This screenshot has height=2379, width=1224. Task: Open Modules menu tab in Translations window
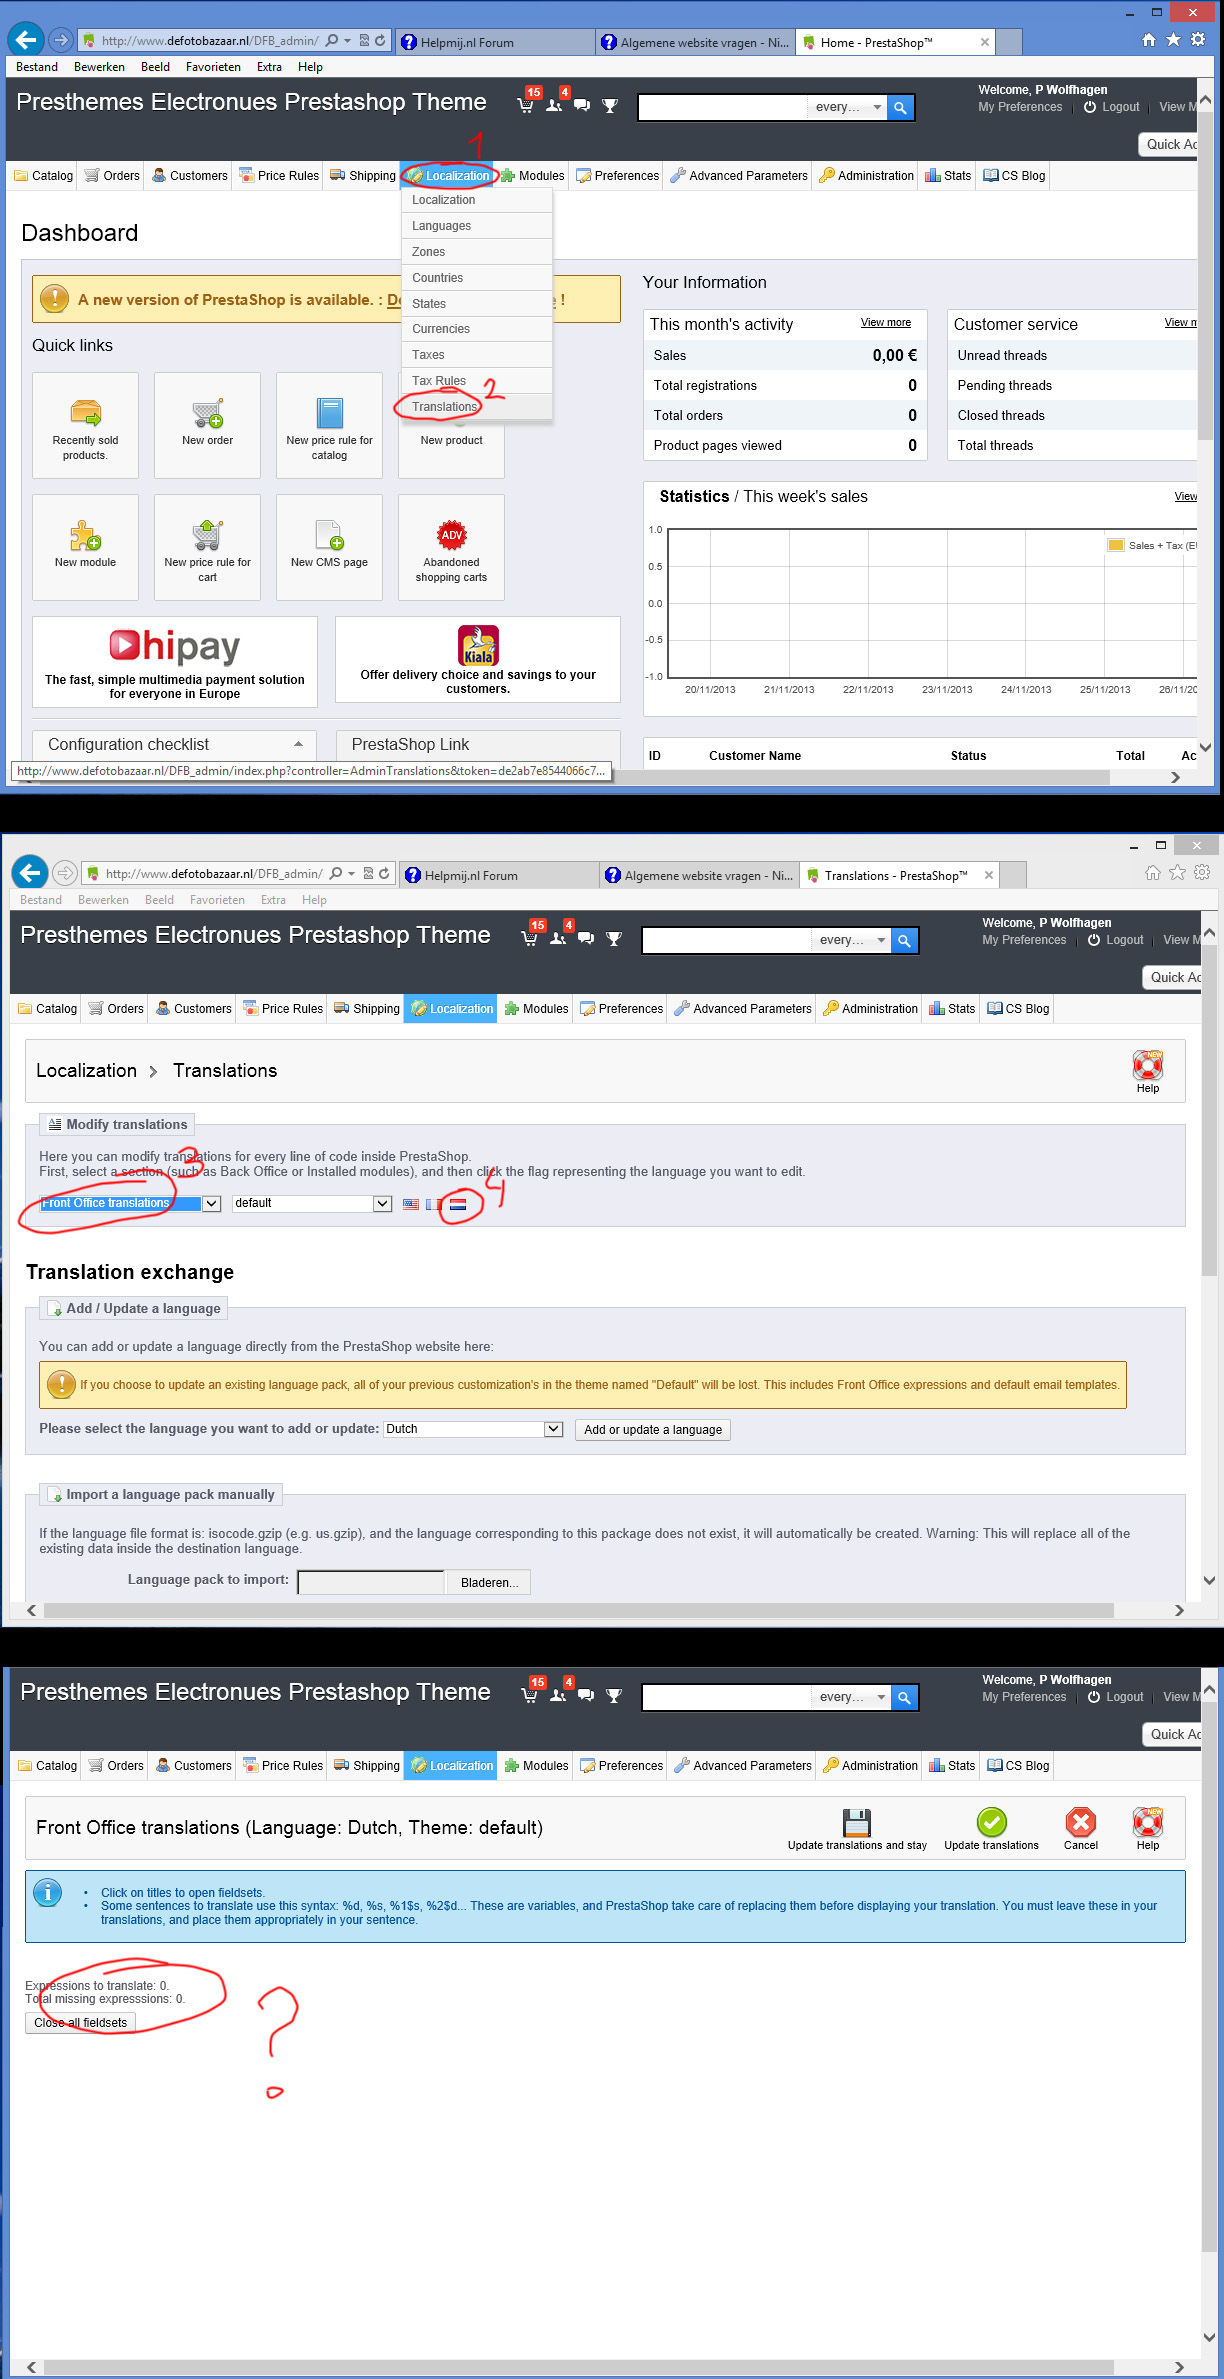pos(536,1009)
